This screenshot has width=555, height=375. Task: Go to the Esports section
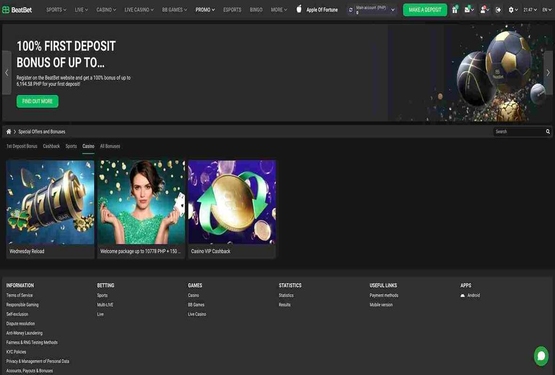(x=232, y=10)
